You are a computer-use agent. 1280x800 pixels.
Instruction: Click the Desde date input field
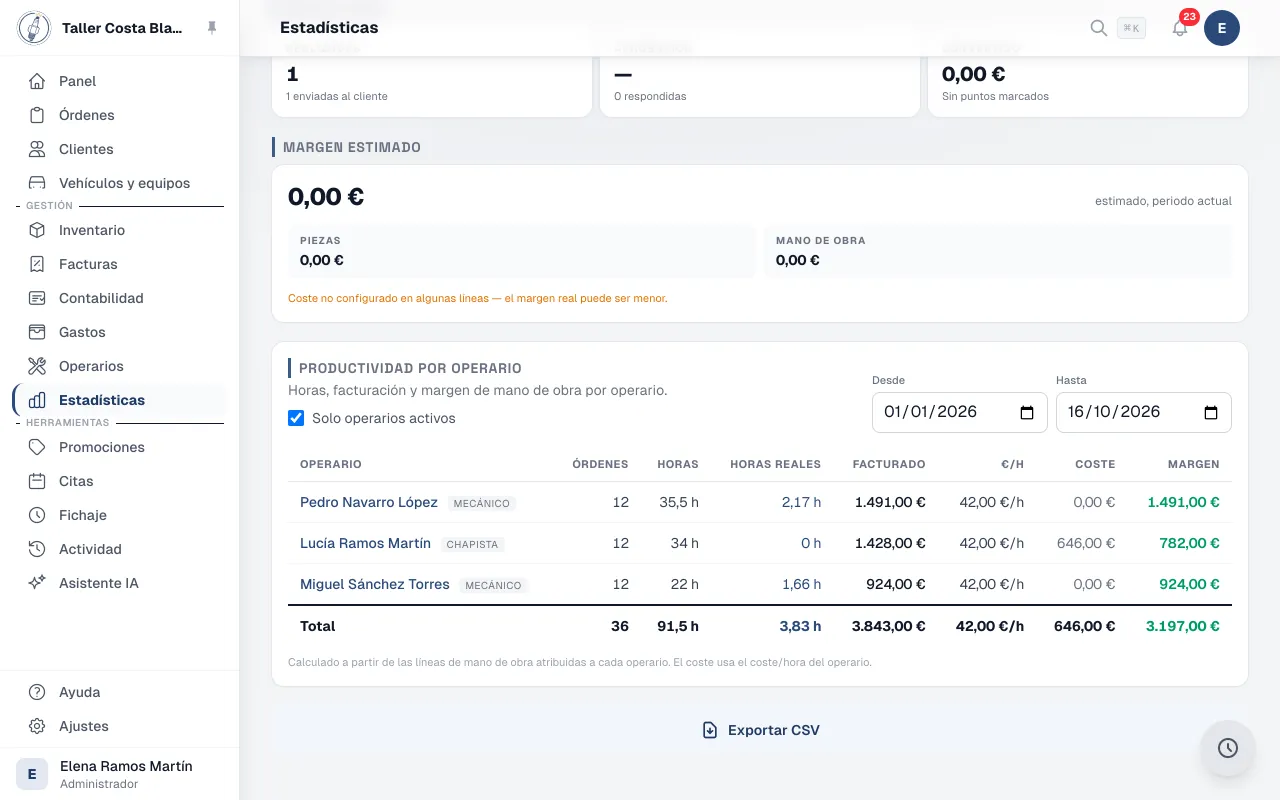[x=960, y=412]
